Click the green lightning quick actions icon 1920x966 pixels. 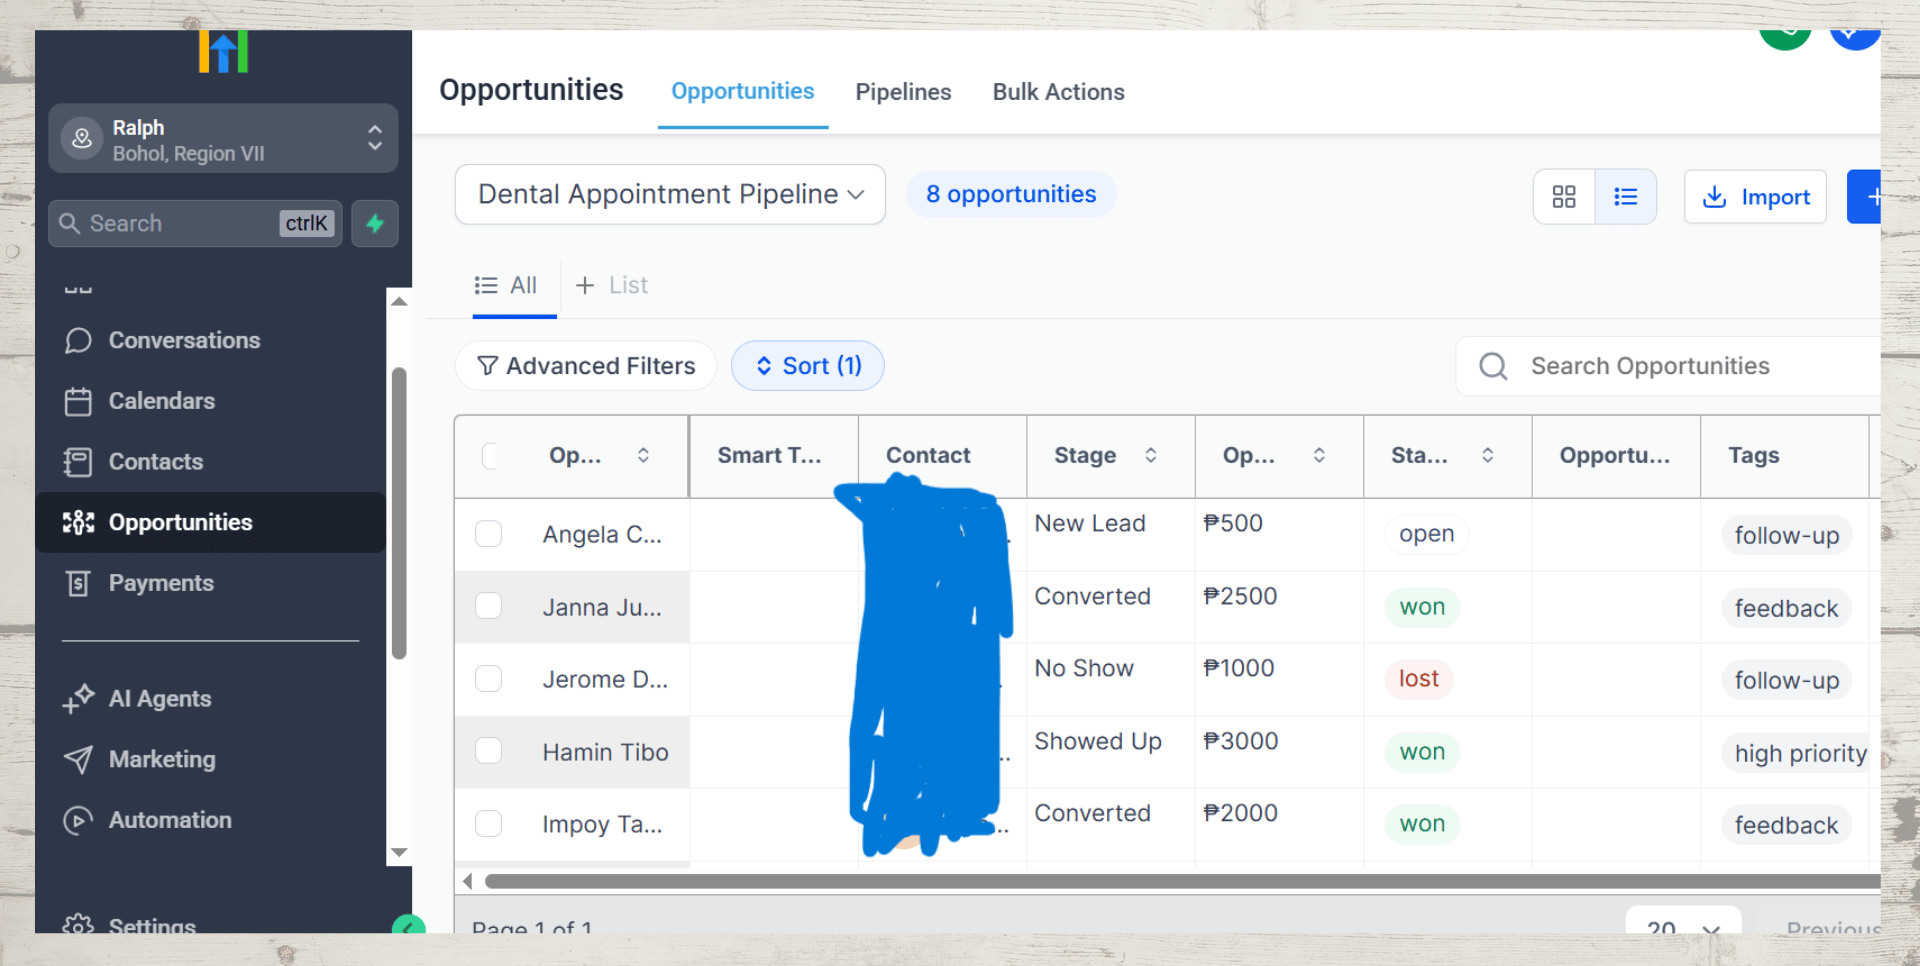375,223
